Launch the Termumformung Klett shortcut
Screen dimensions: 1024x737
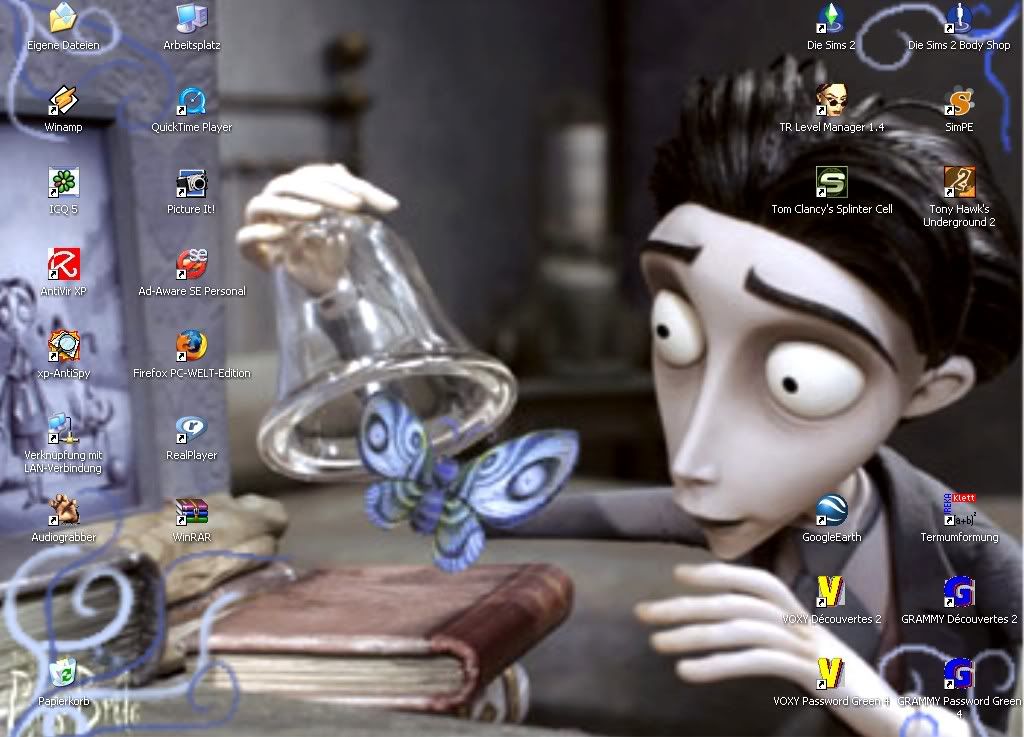click(959, 510)
